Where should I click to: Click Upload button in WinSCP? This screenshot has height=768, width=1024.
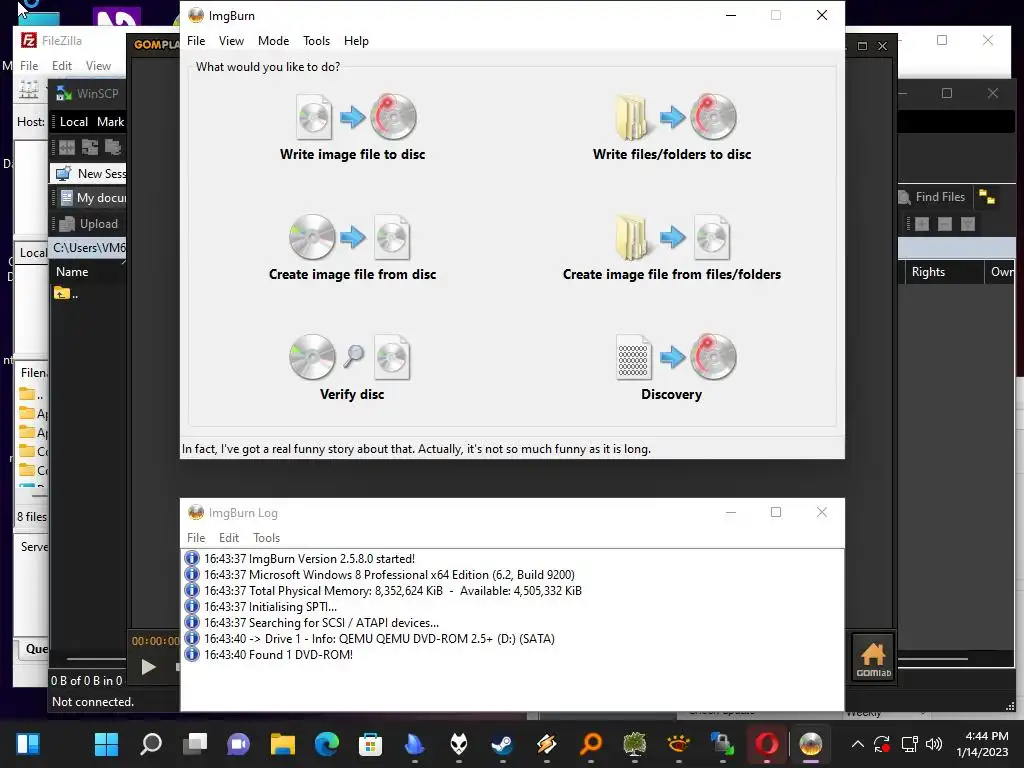pos(89,224)
